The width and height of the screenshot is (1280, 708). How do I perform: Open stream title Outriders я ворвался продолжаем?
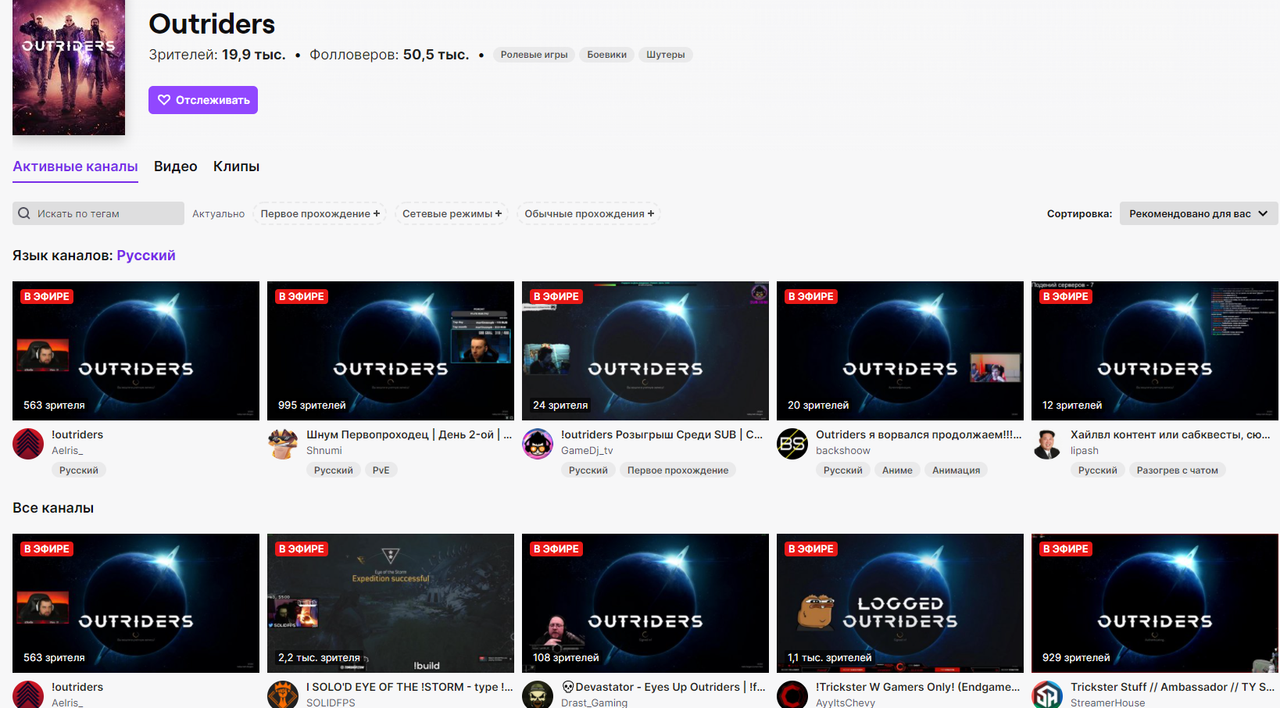[919, 435]
